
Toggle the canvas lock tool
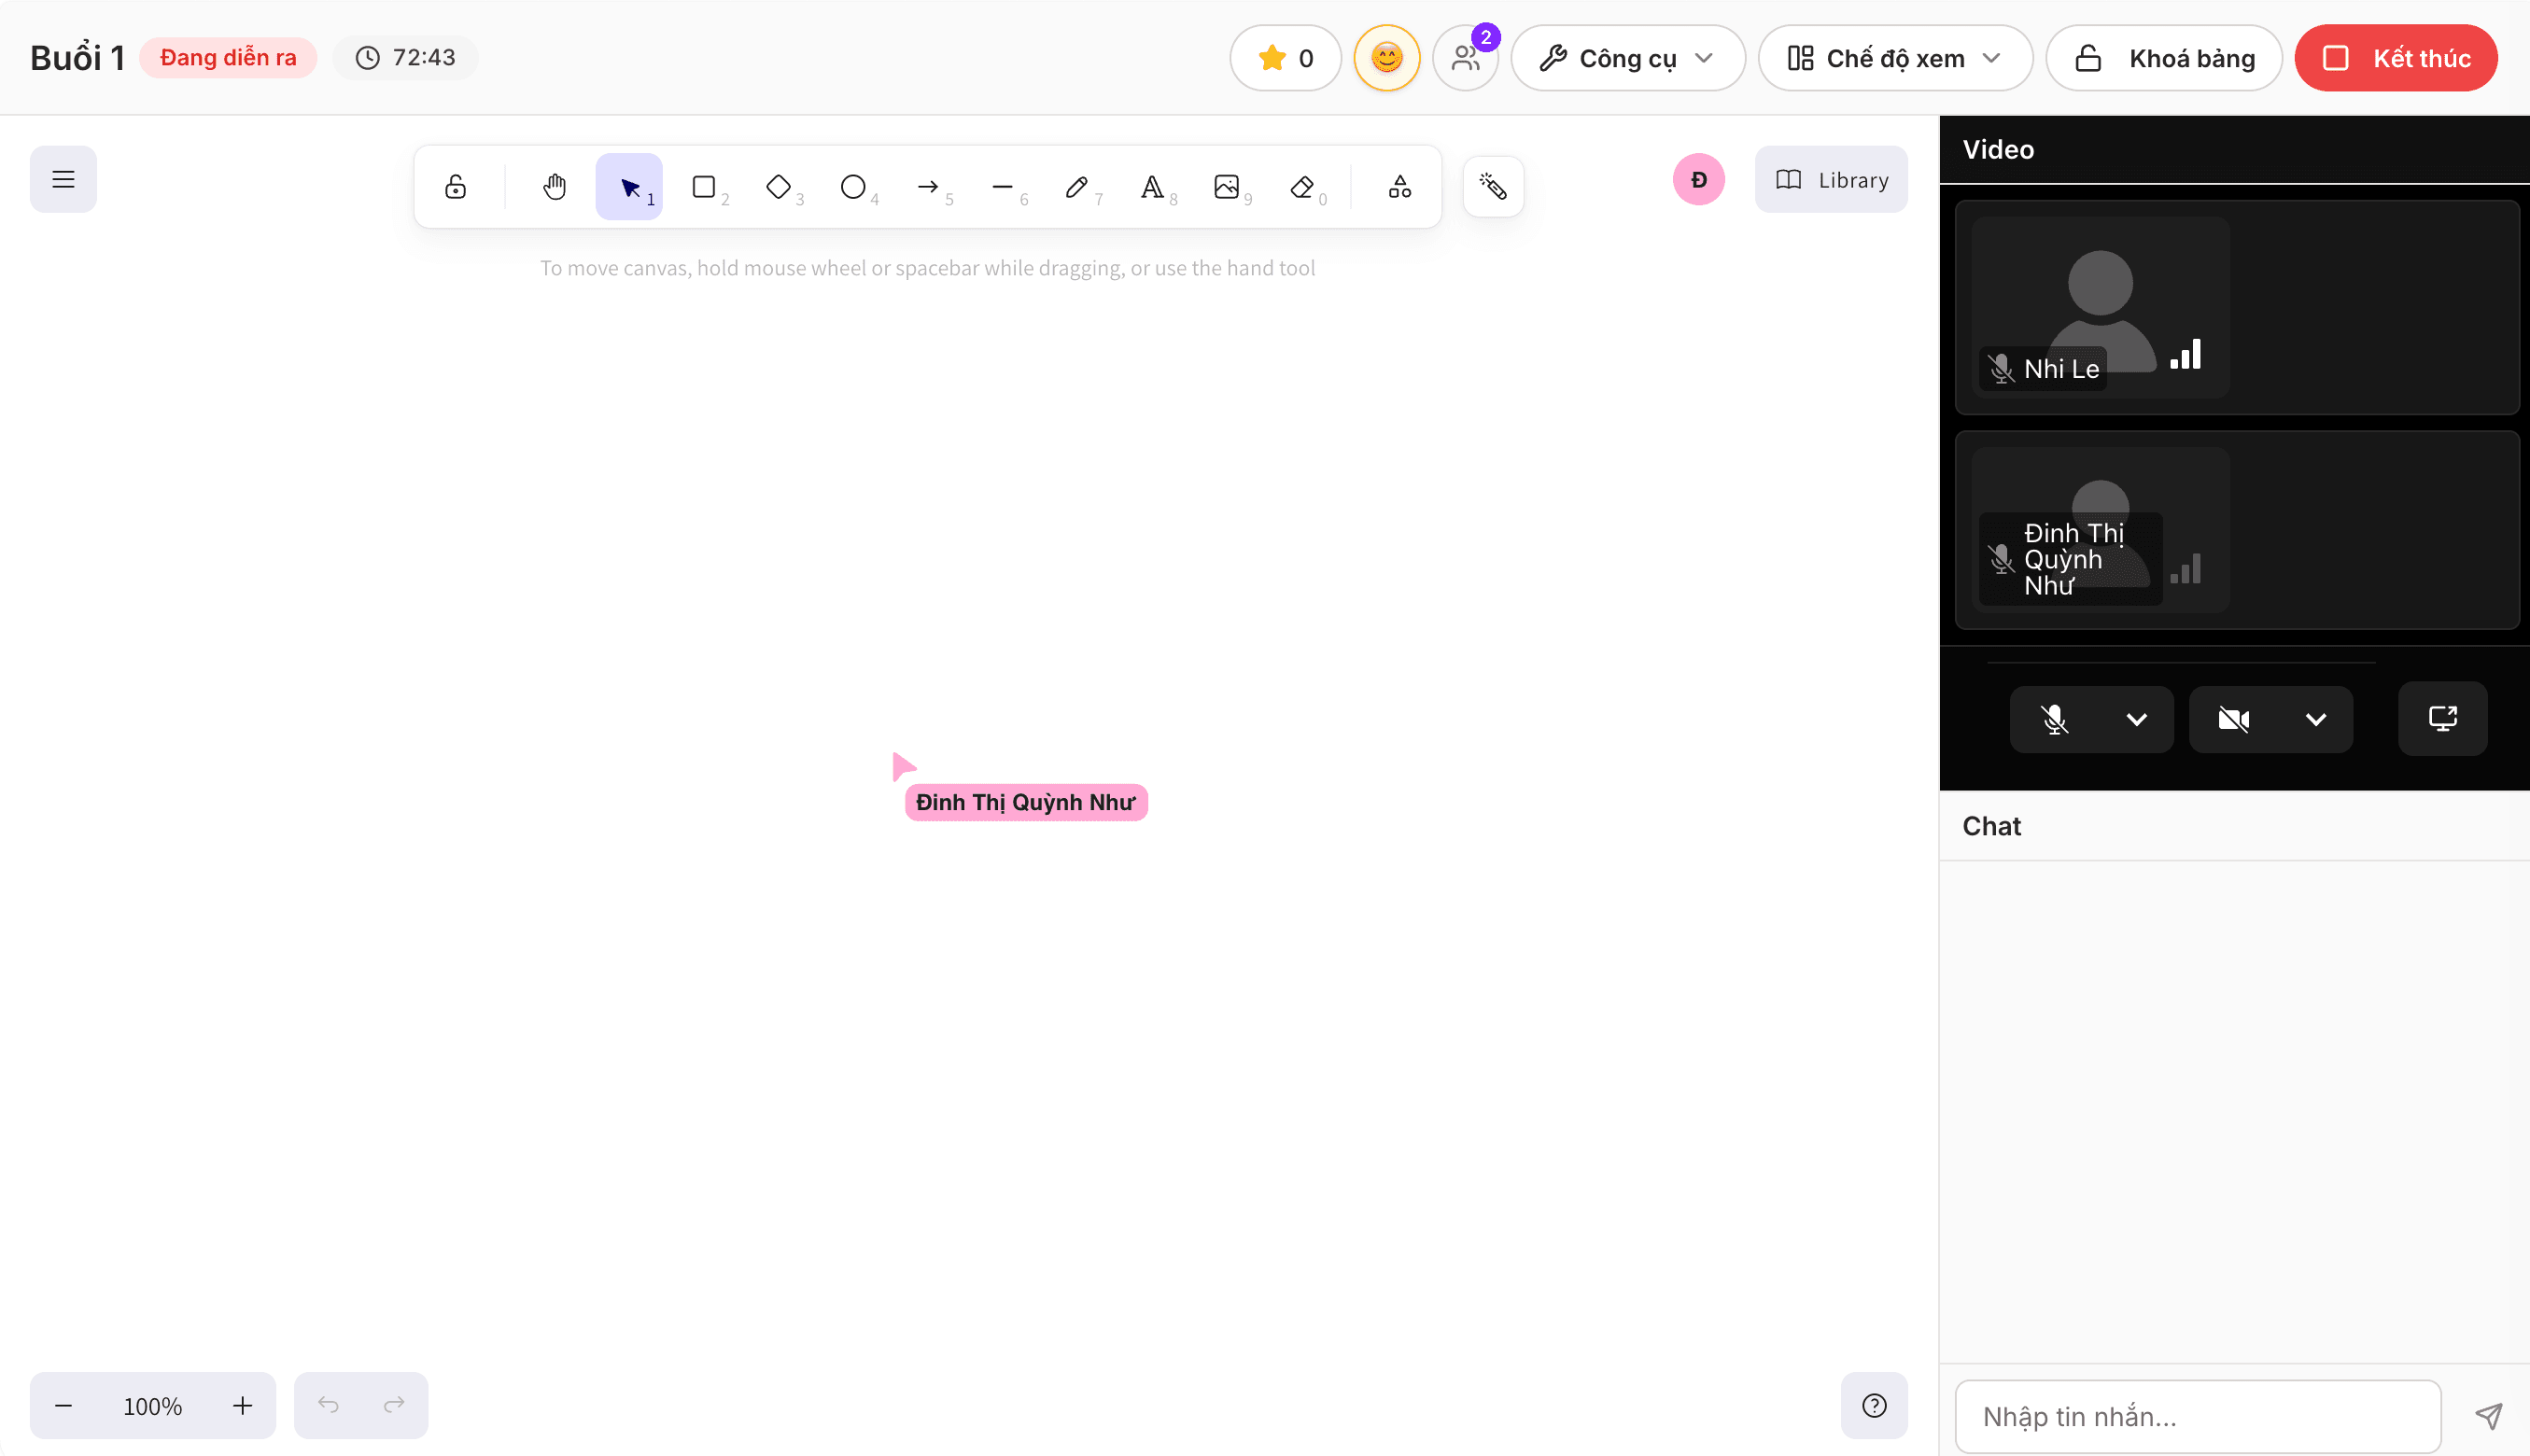point(456,187)
